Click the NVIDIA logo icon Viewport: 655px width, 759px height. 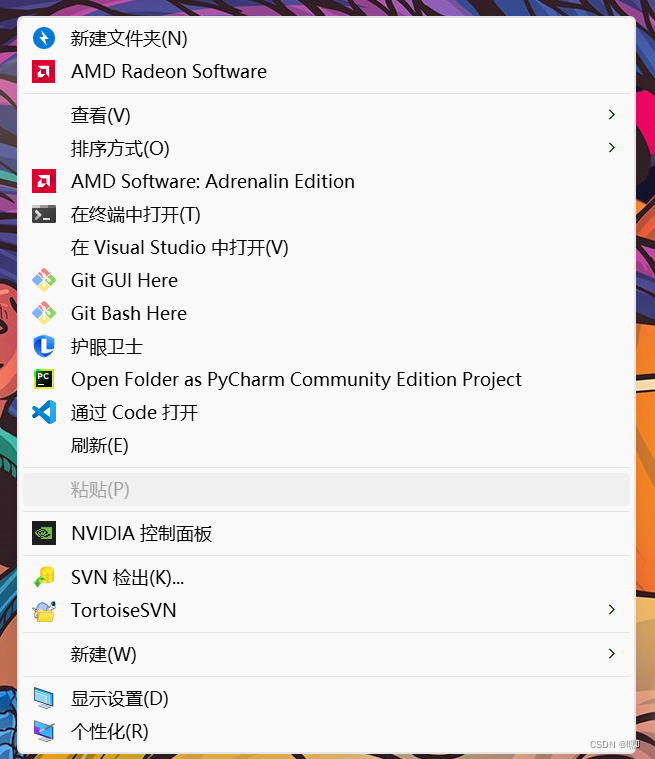tap(44, 533)
